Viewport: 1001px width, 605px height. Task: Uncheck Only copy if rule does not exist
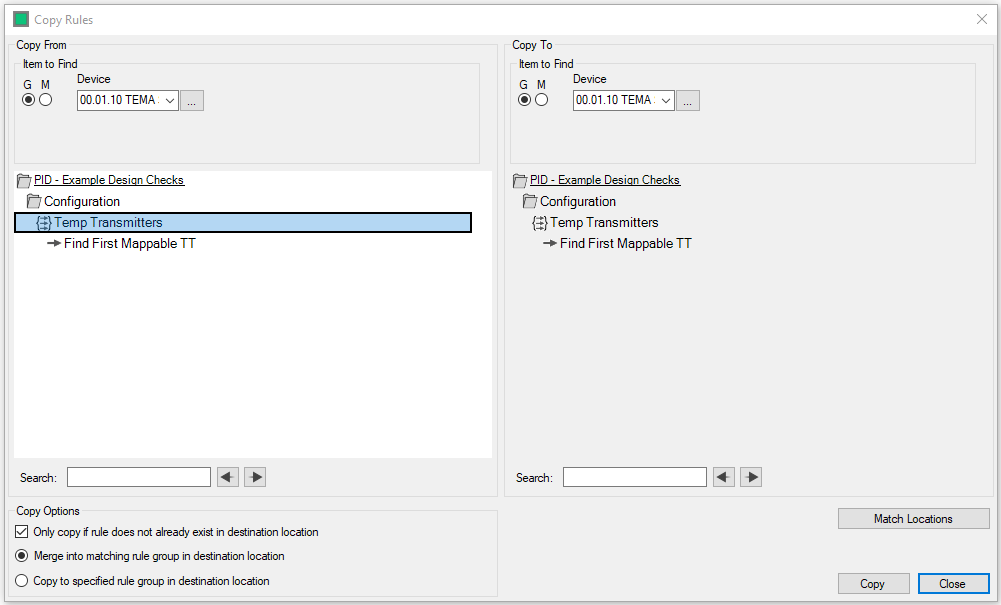(x=22, y=532)
